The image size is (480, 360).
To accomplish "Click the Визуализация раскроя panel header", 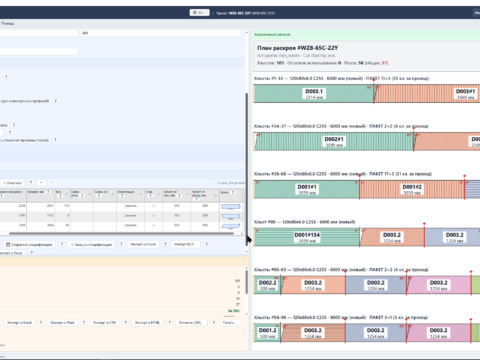I will [366, 34].
